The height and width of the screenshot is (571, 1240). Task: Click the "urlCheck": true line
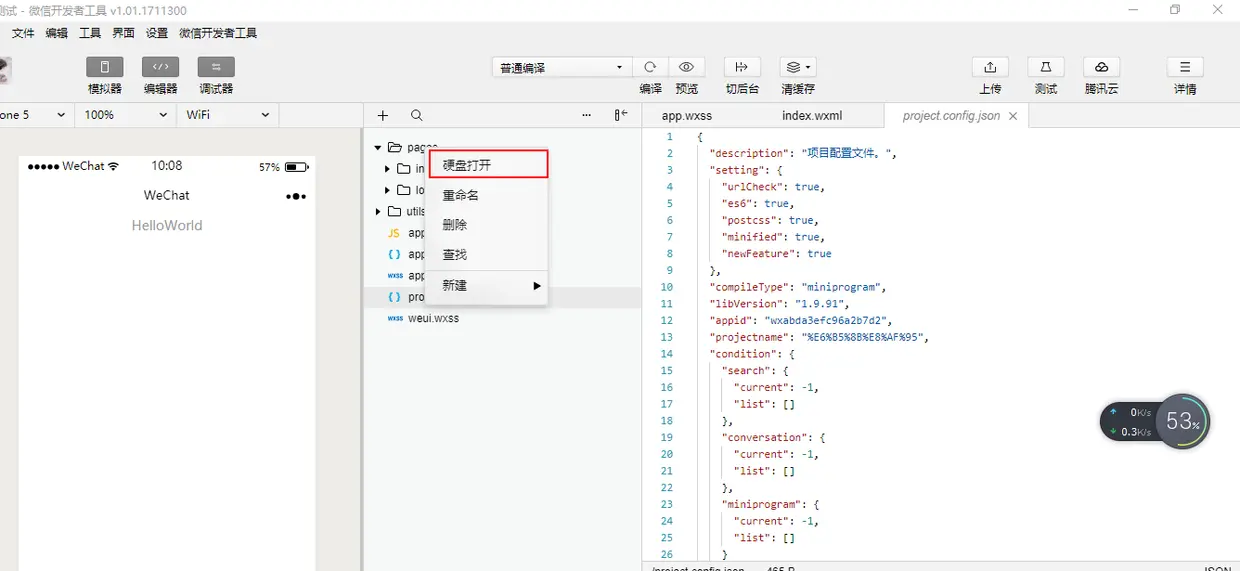pos(773,186)
